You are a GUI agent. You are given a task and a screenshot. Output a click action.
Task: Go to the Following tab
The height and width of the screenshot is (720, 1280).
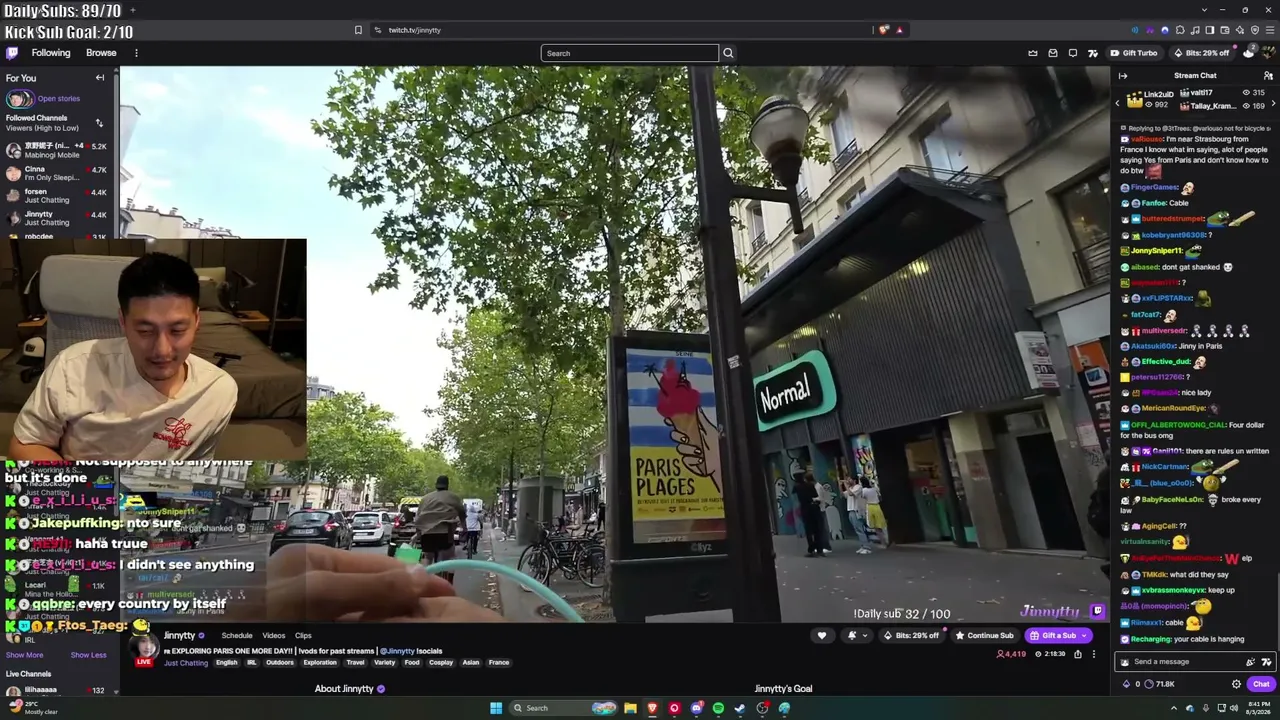[x=51, y=53]
